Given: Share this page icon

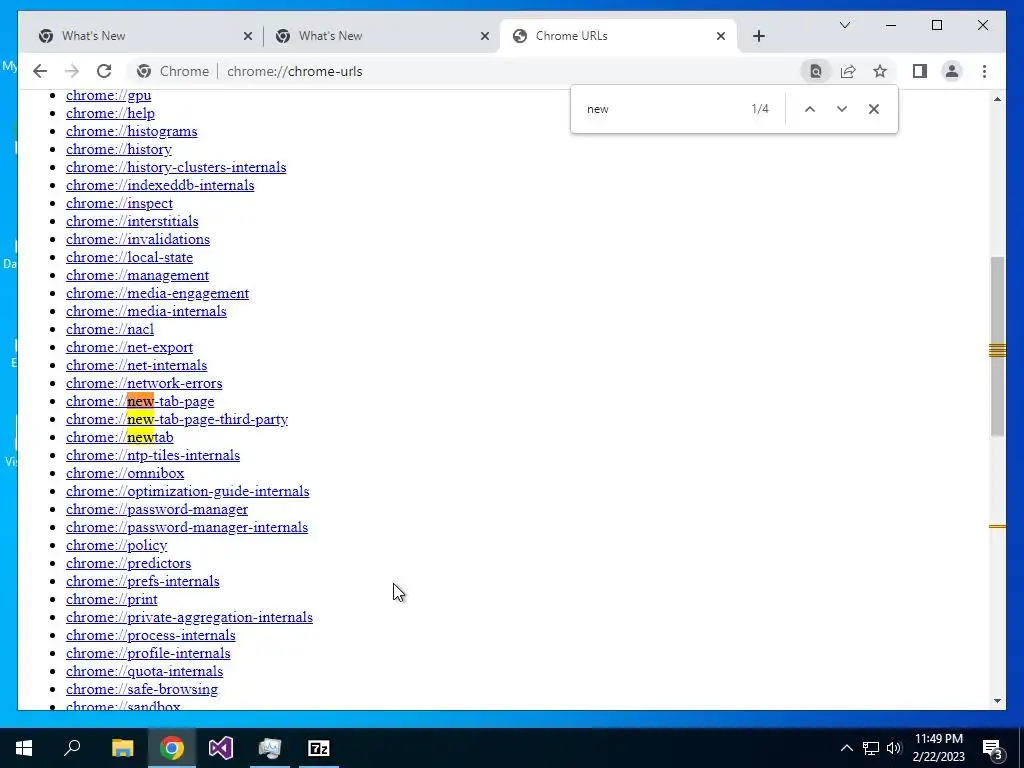Looking at the screenshot, I should tap(848, 71).
